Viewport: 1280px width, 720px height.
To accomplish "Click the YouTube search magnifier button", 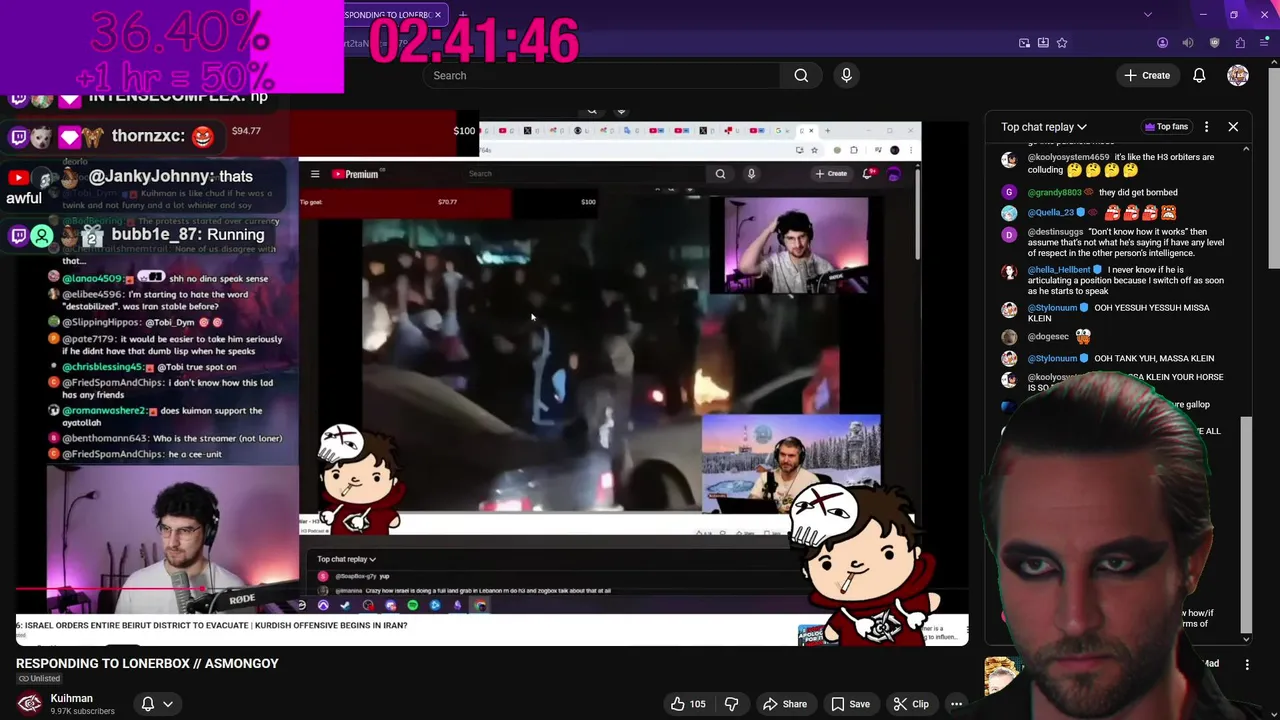I will (x=801, y=75).
